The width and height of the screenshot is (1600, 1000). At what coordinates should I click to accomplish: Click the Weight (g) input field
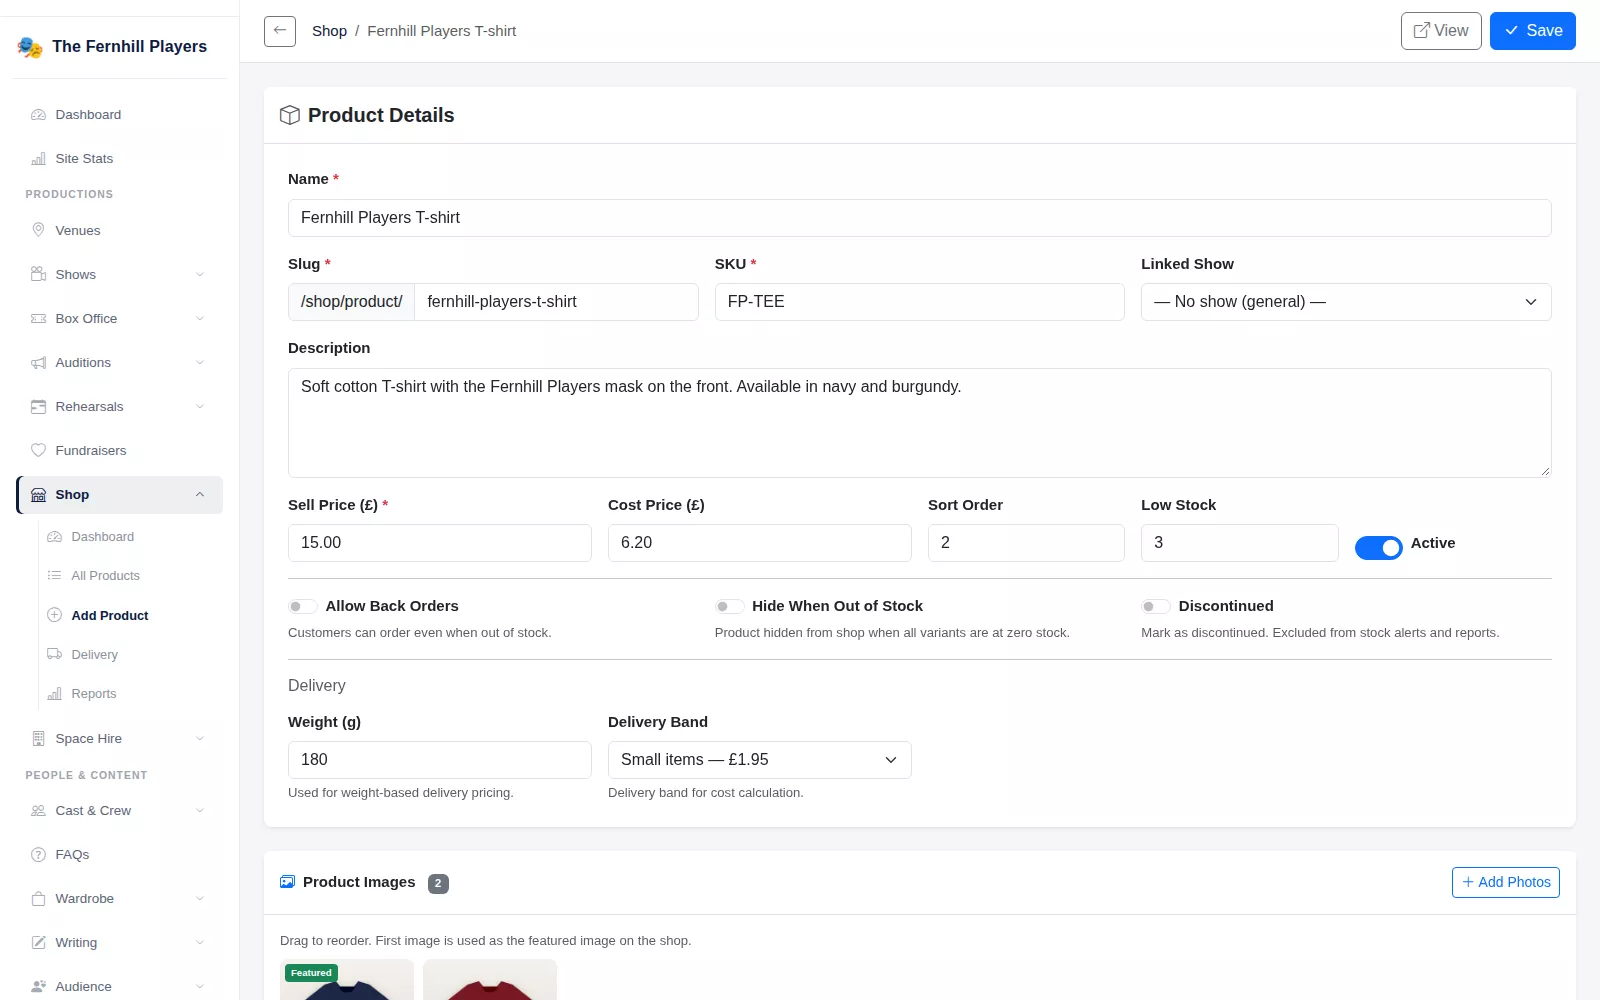click(440, 760)
